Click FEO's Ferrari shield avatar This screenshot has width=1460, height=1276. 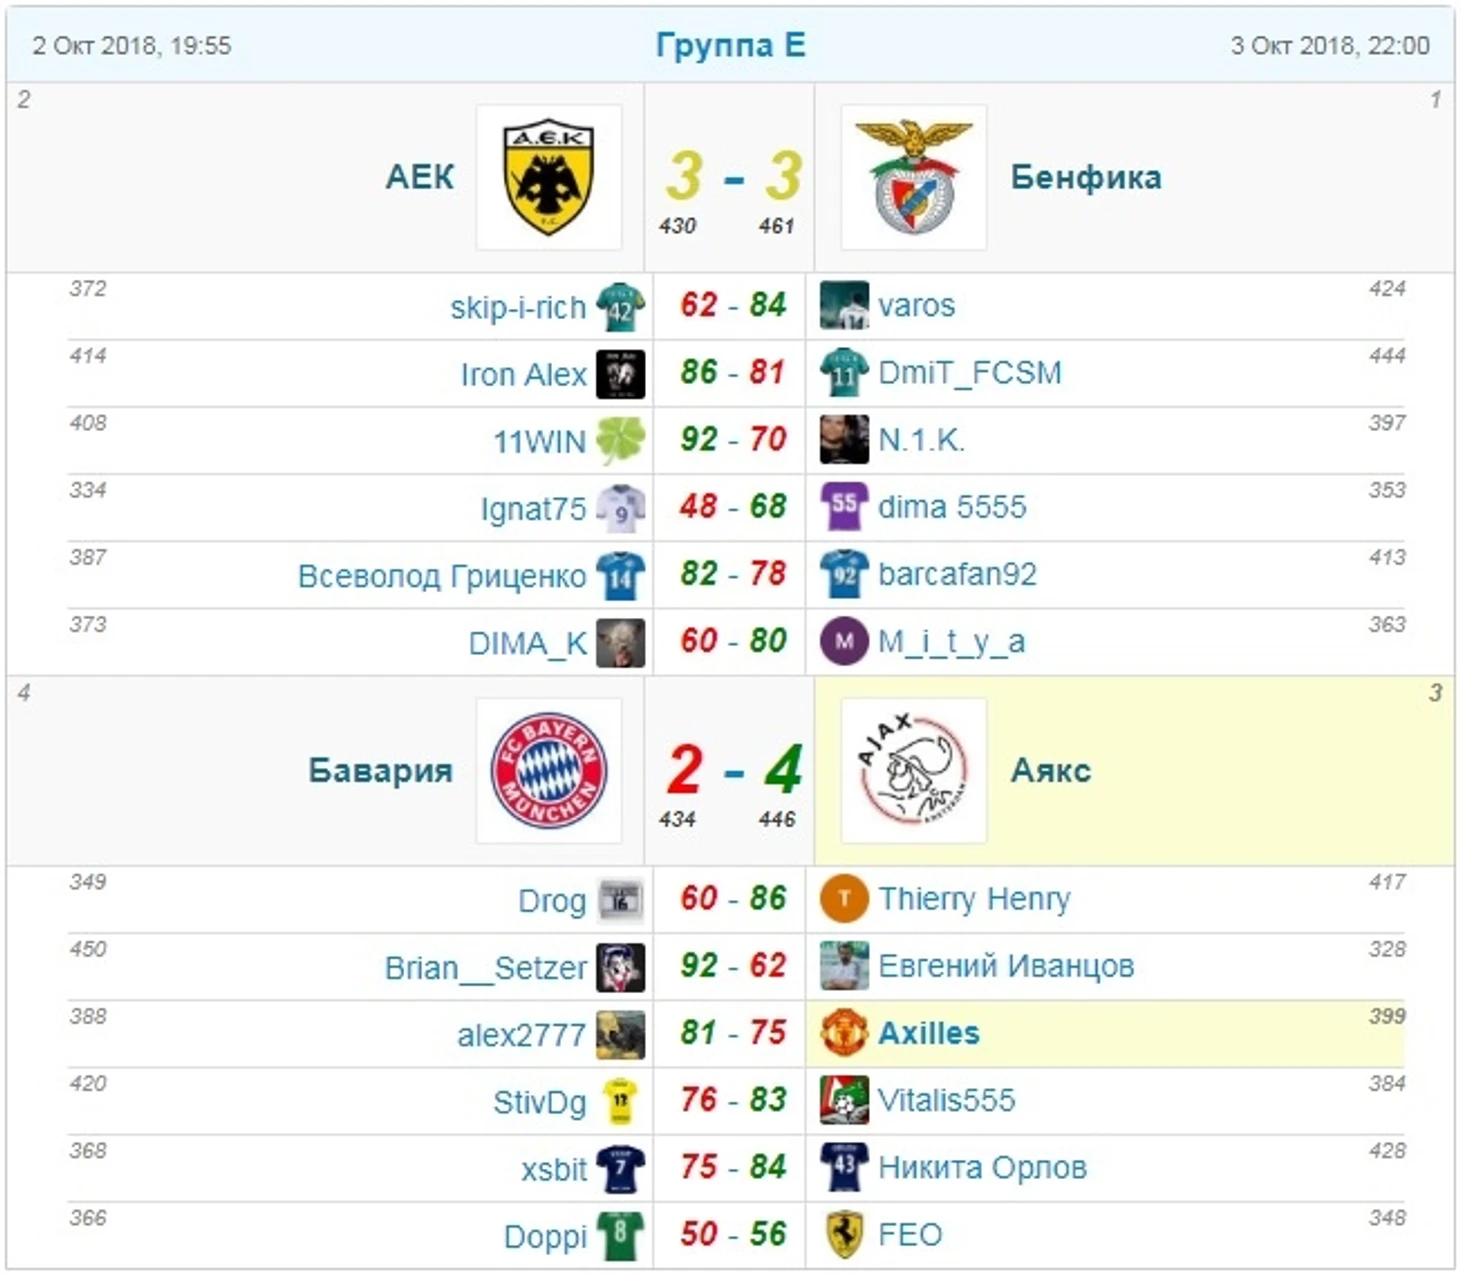(x=843, y=1235)
